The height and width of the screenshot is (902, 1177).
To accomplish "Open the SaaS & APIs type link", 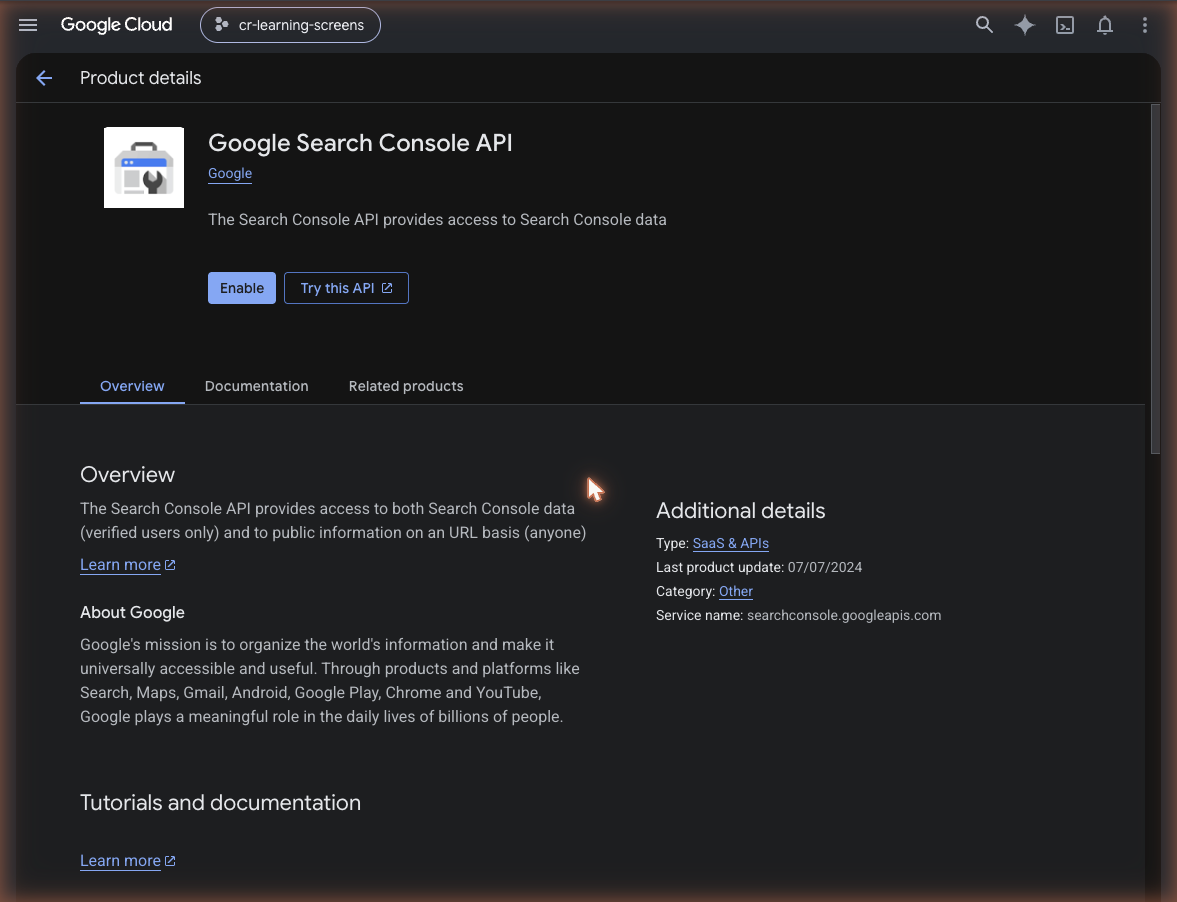I will tap(730, 543).
